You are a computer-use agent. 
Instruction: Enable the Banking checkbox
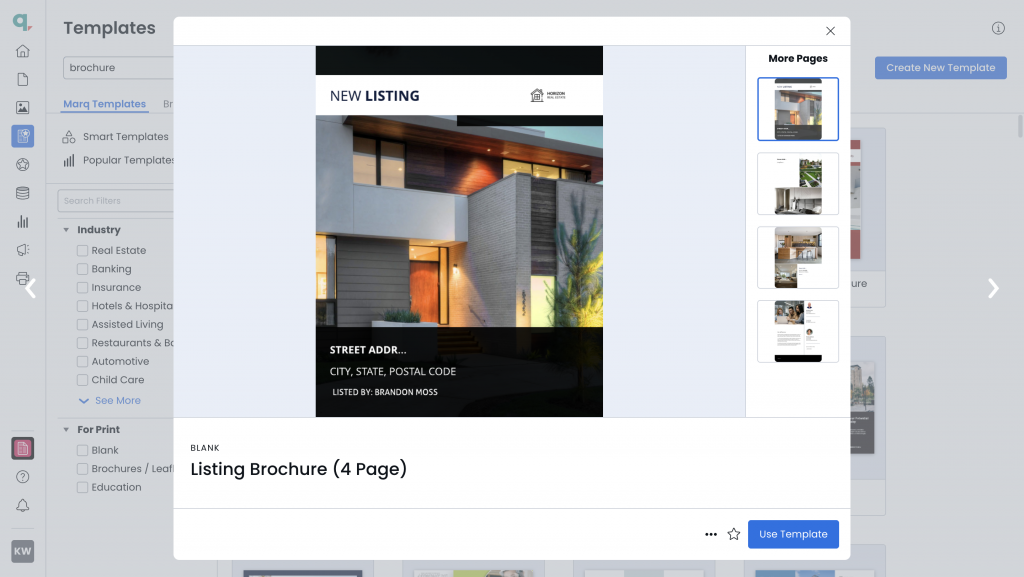coord(81,268)
